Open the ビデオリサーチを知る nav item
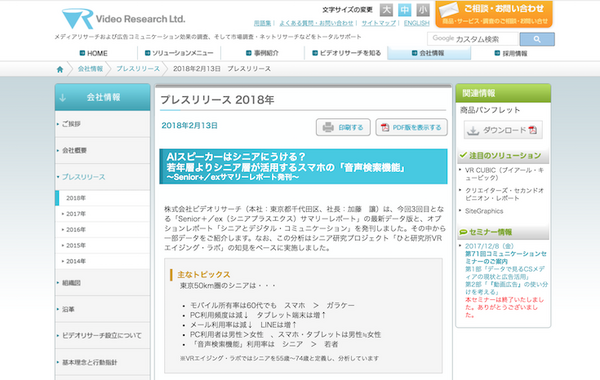The image size is (600, 380). 347,53
